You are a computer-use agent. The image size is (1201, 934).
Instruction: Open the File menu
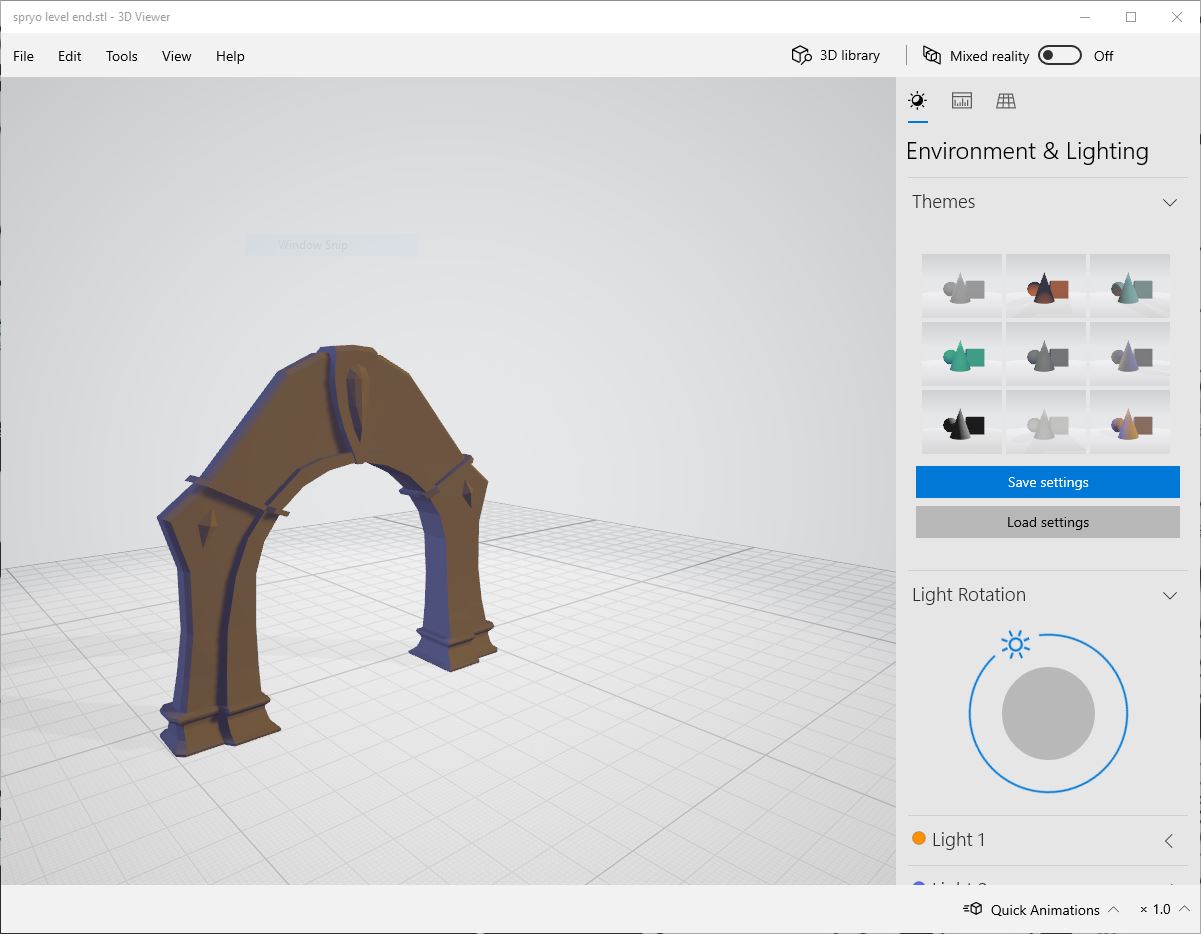tap(23, 56)
